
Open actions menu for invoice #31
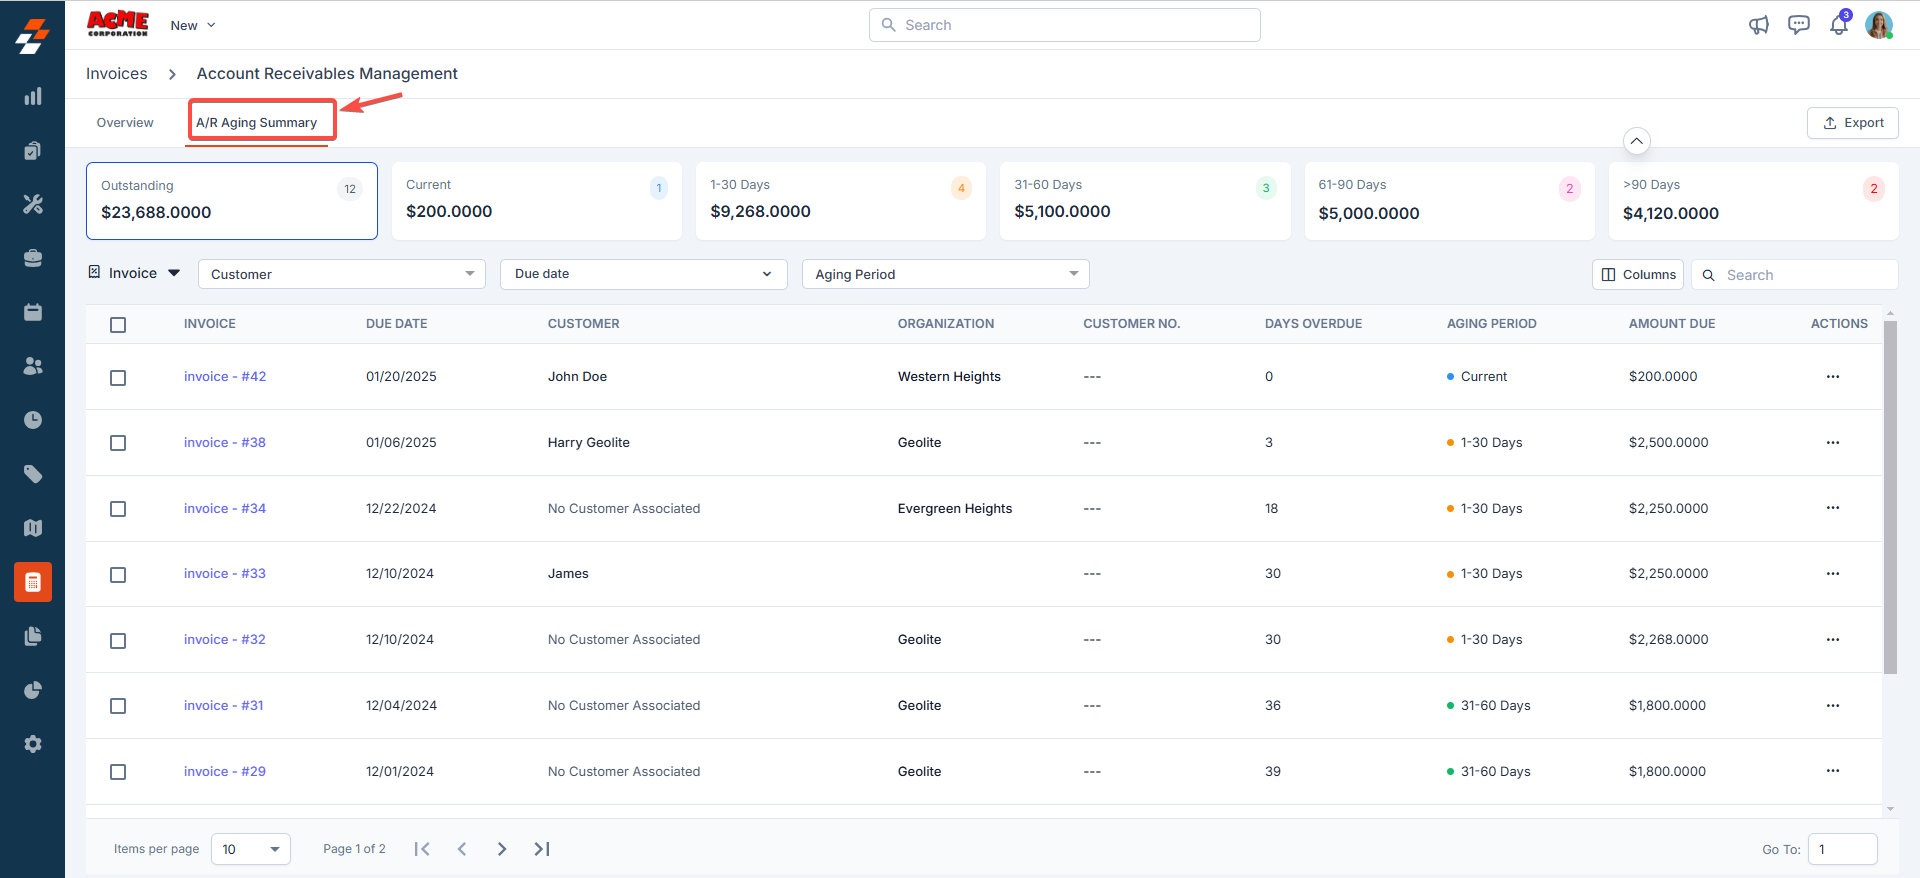[x=1833, y=705]
